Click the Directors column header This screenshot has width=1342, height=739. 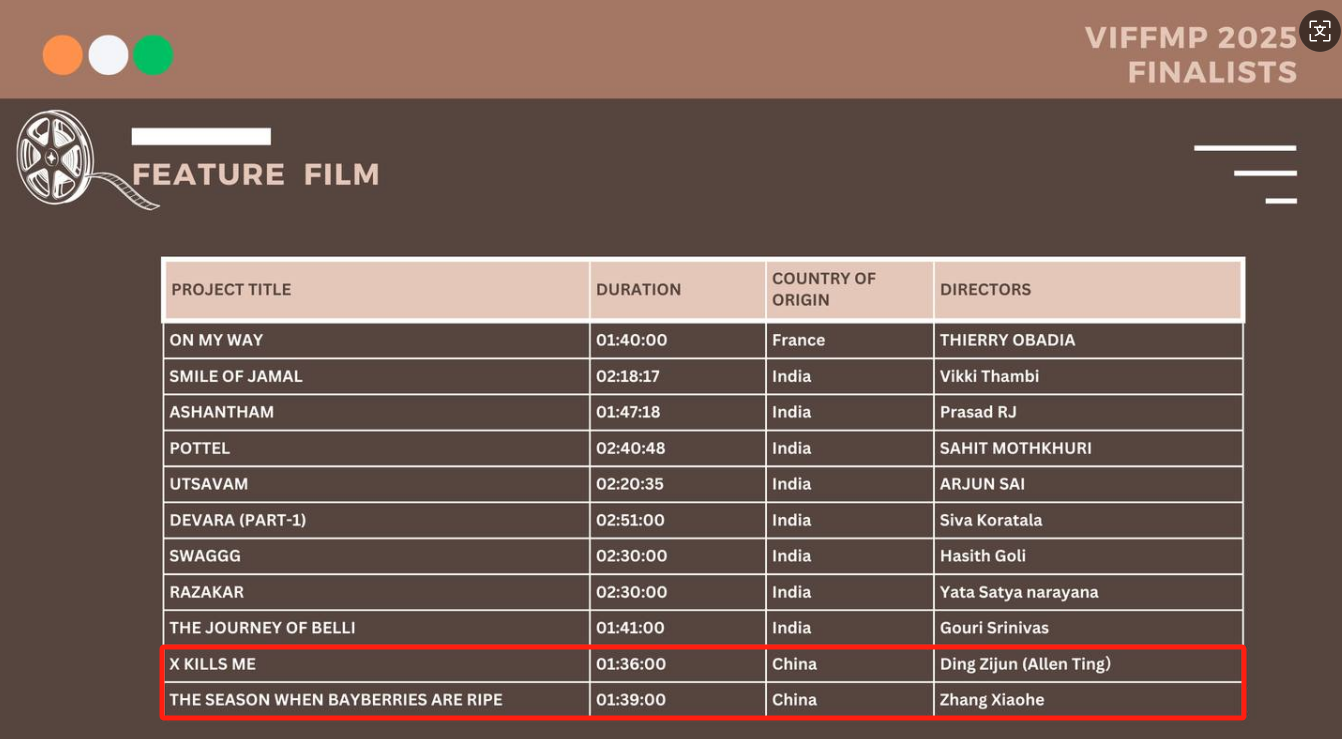pyautogui.click(x=985, y=290)
